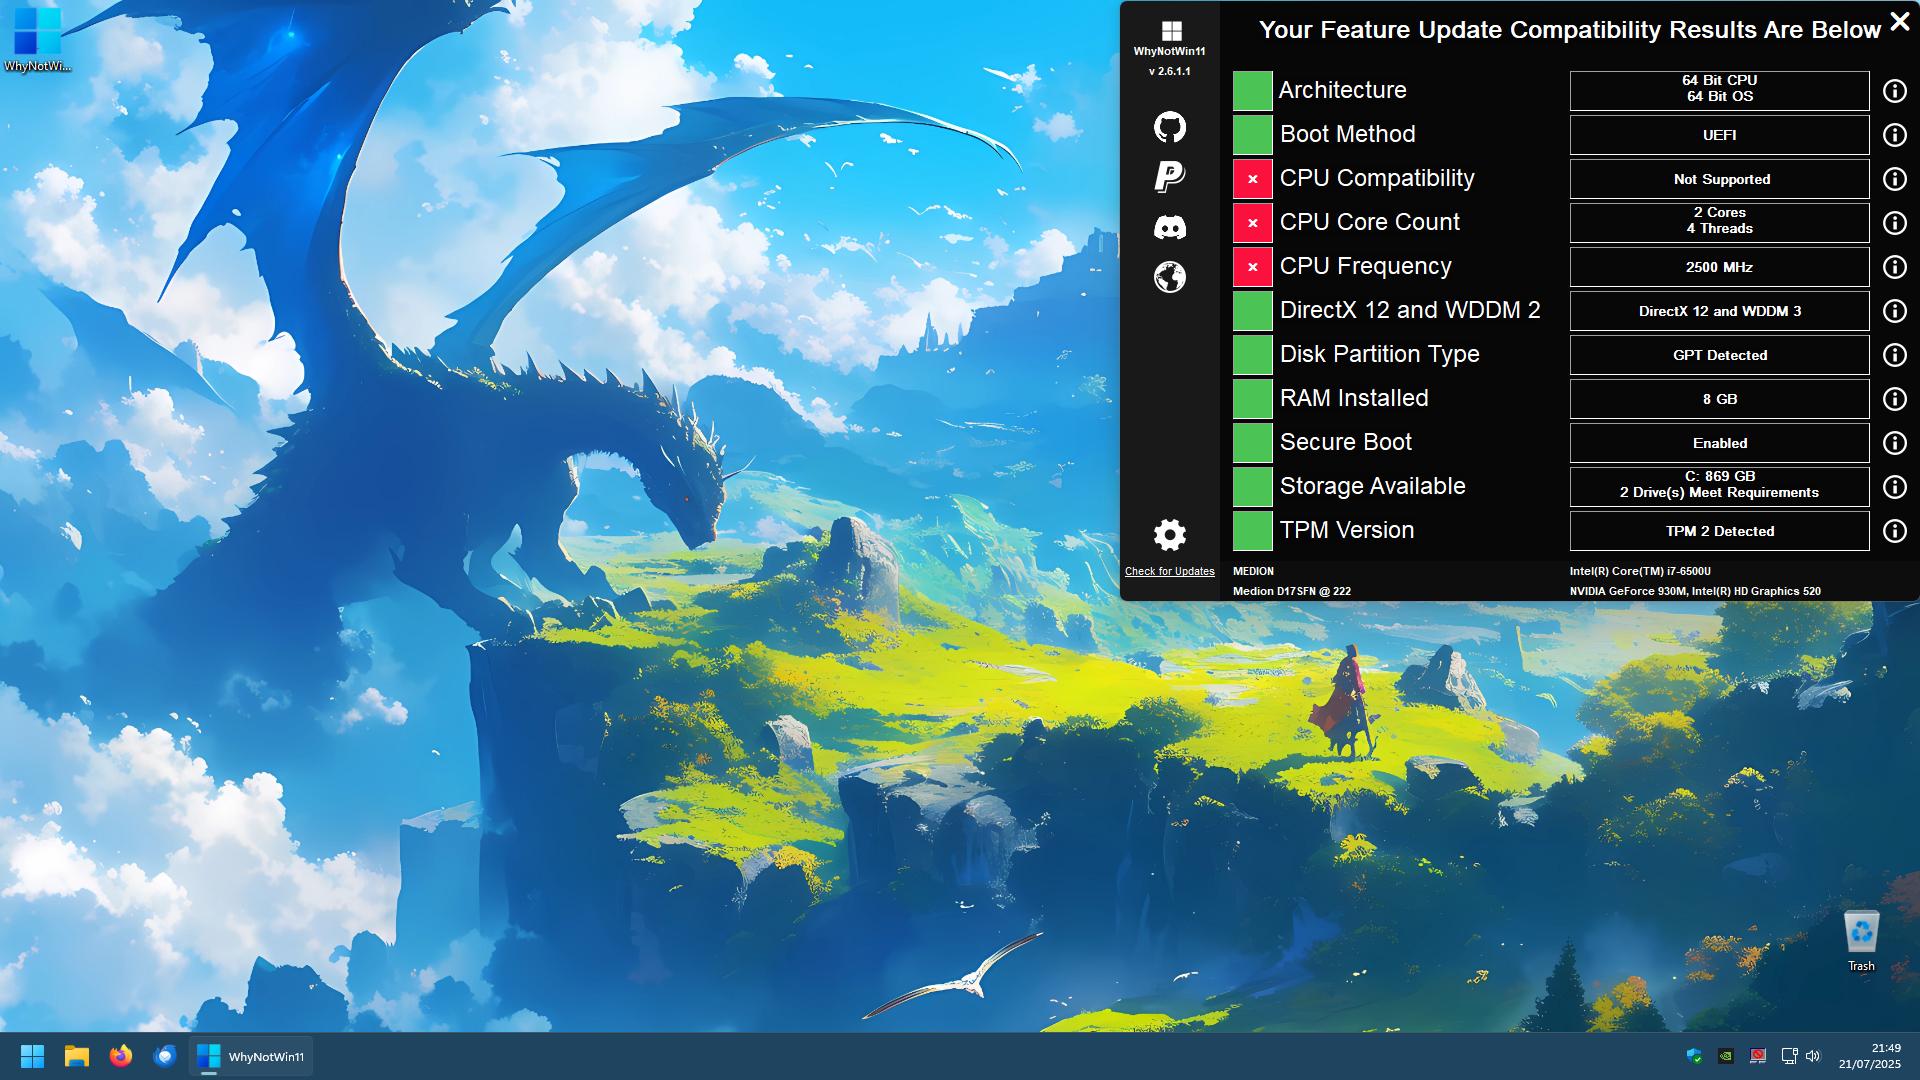Screen dimensions: 1920x1080
Task: Click the '64 Bit CPU 64 Bit OS' value
Action: 1719,91
